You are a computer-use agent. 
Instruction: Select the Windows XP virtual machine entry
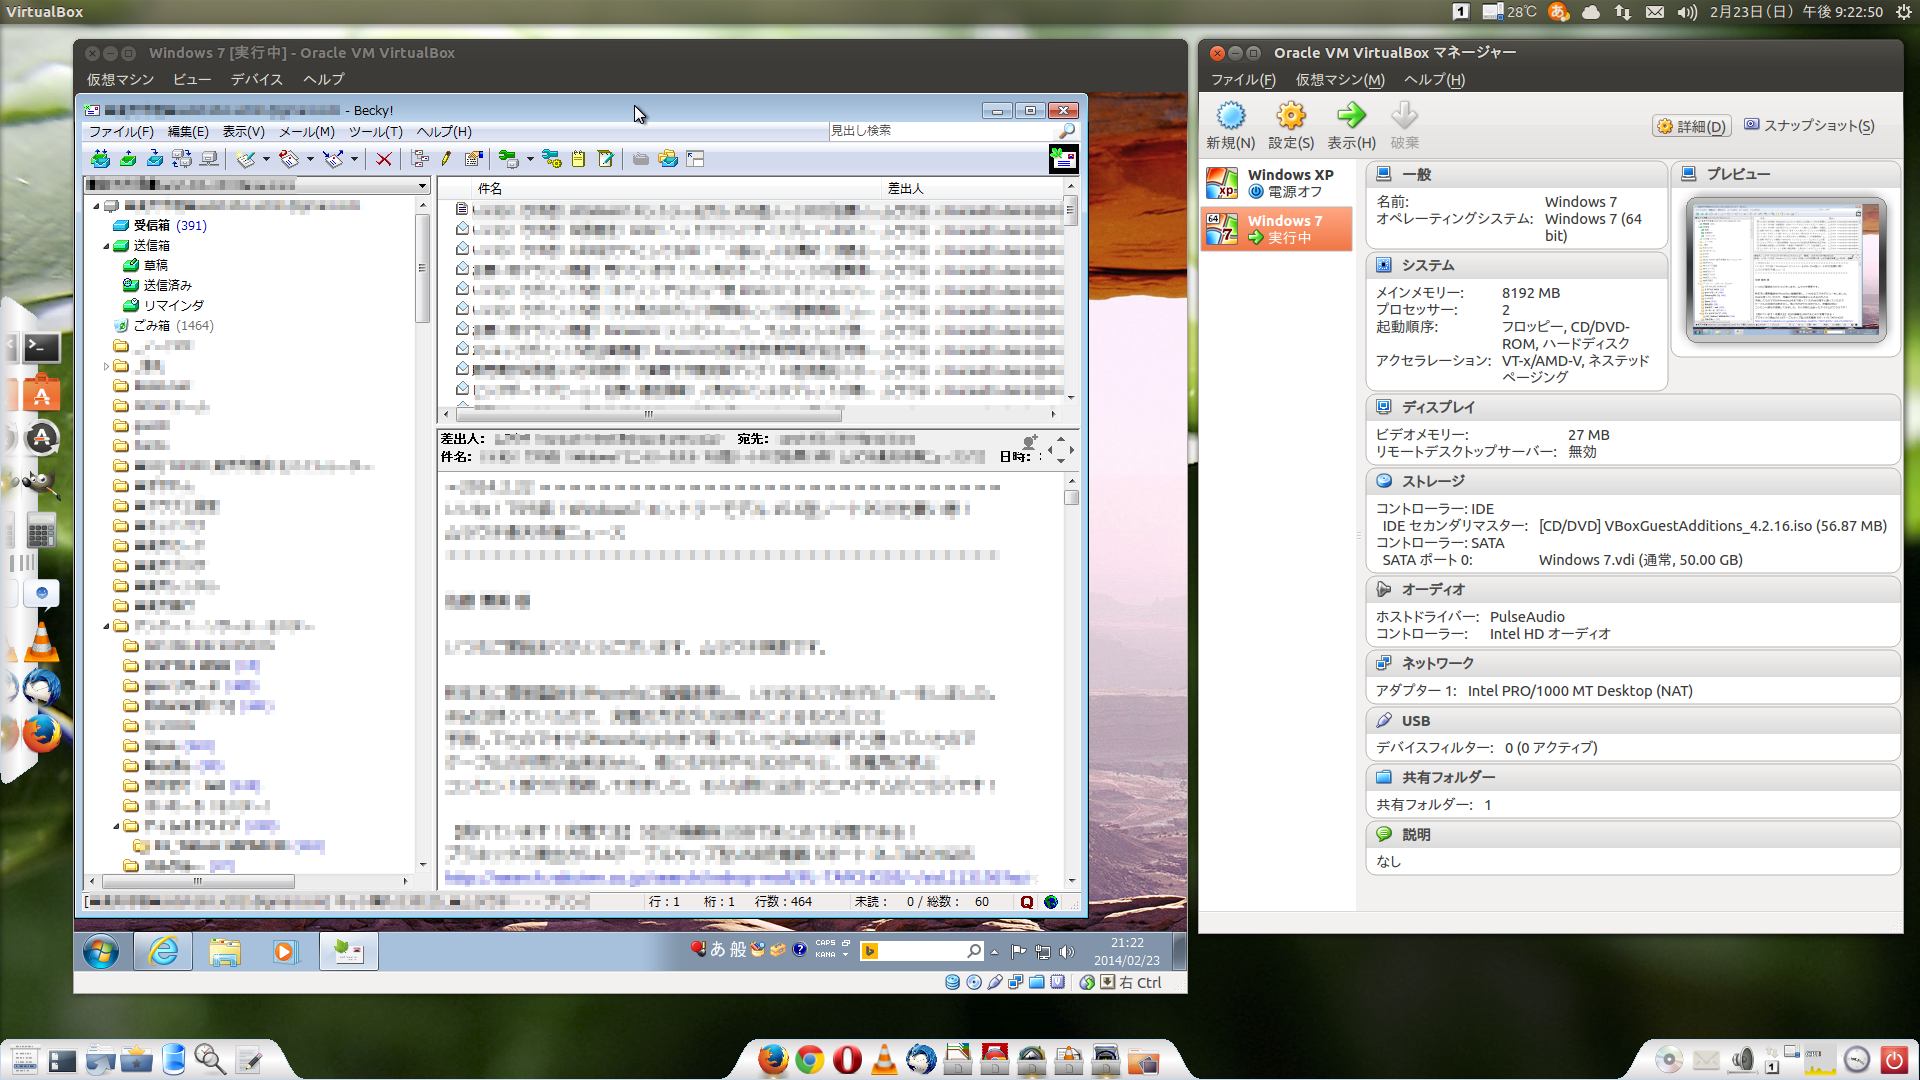click(x=1277, y=183)
